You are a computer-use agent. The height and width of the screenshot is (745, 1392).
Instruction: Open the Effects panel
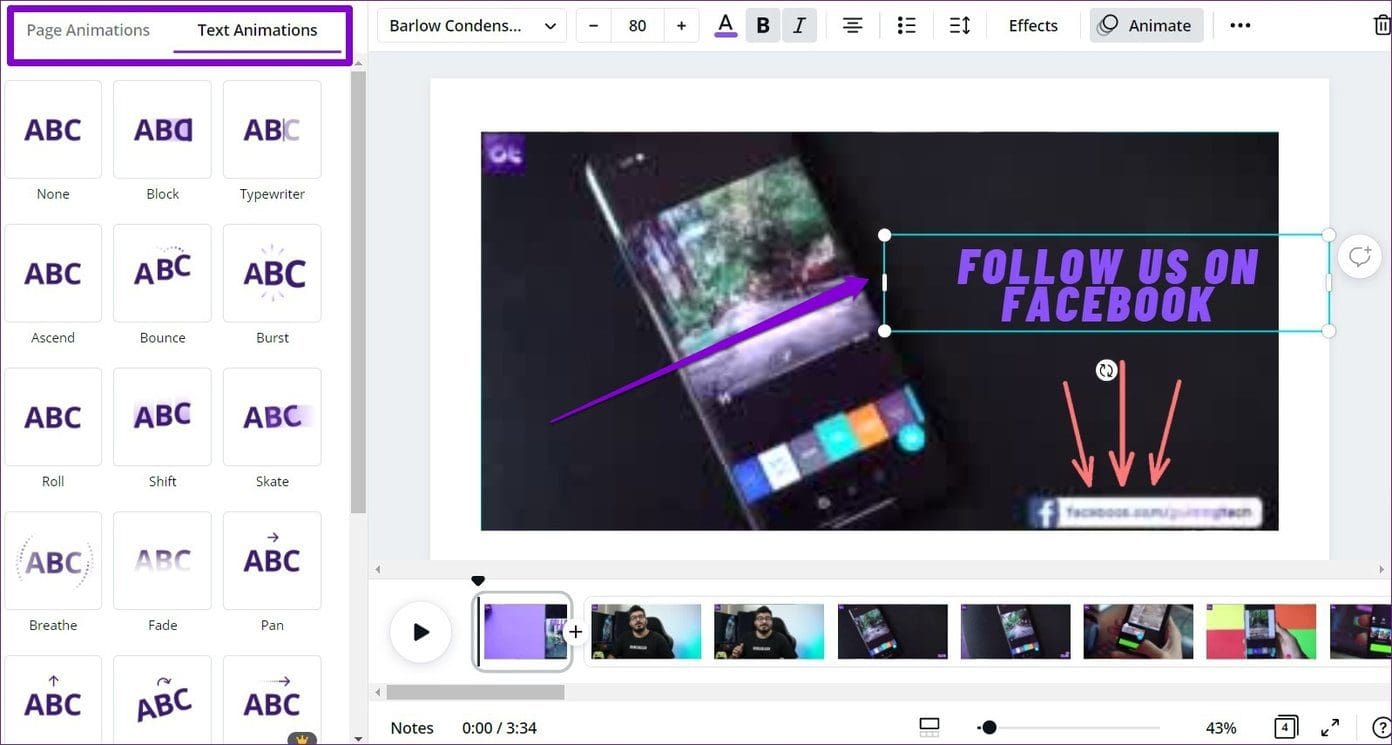click(1032, 25)
